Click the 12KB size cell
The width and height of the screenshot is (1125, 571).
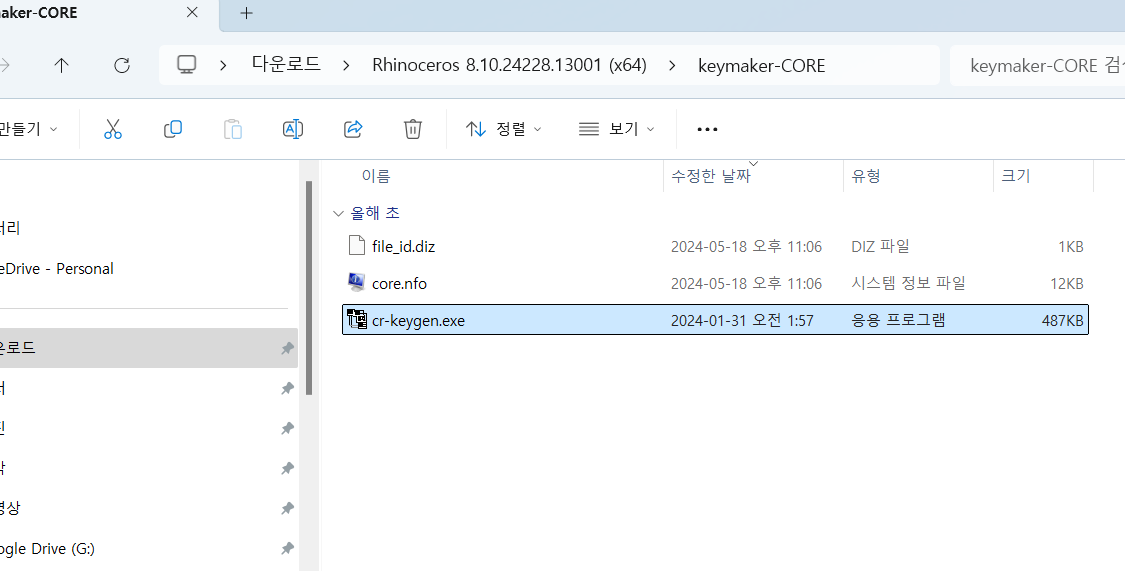1067,283
